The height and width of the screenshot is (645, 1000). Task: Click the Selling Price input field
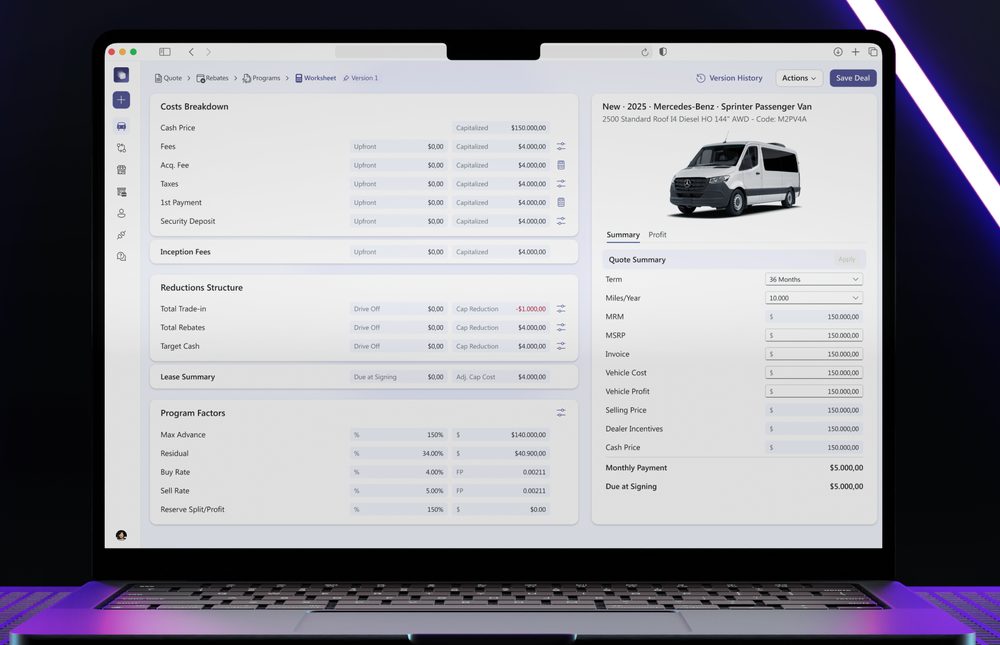814,410
